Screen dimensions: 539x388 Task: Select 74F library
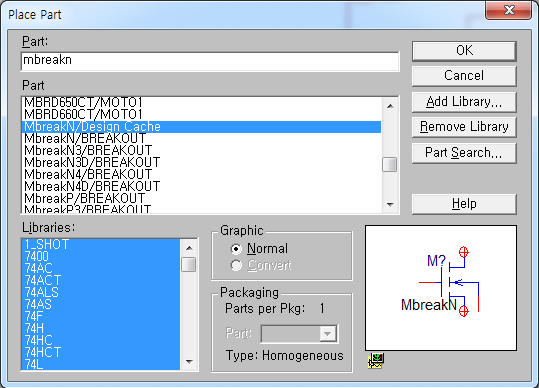tap(101, 316)
